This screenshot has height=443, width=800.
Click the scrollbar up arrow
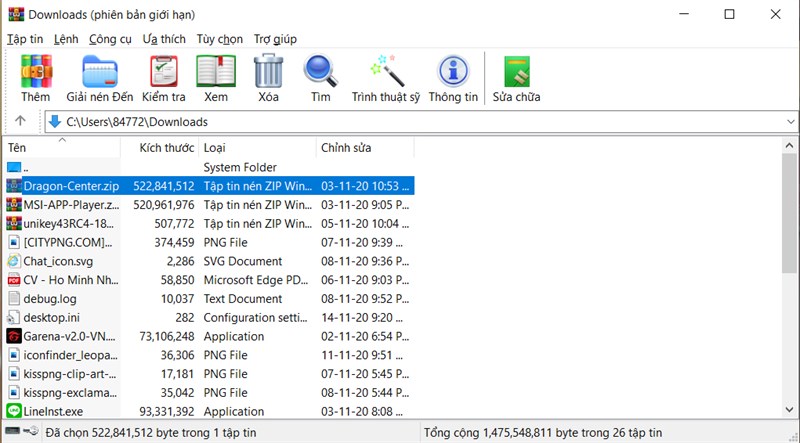pos(789,146)
